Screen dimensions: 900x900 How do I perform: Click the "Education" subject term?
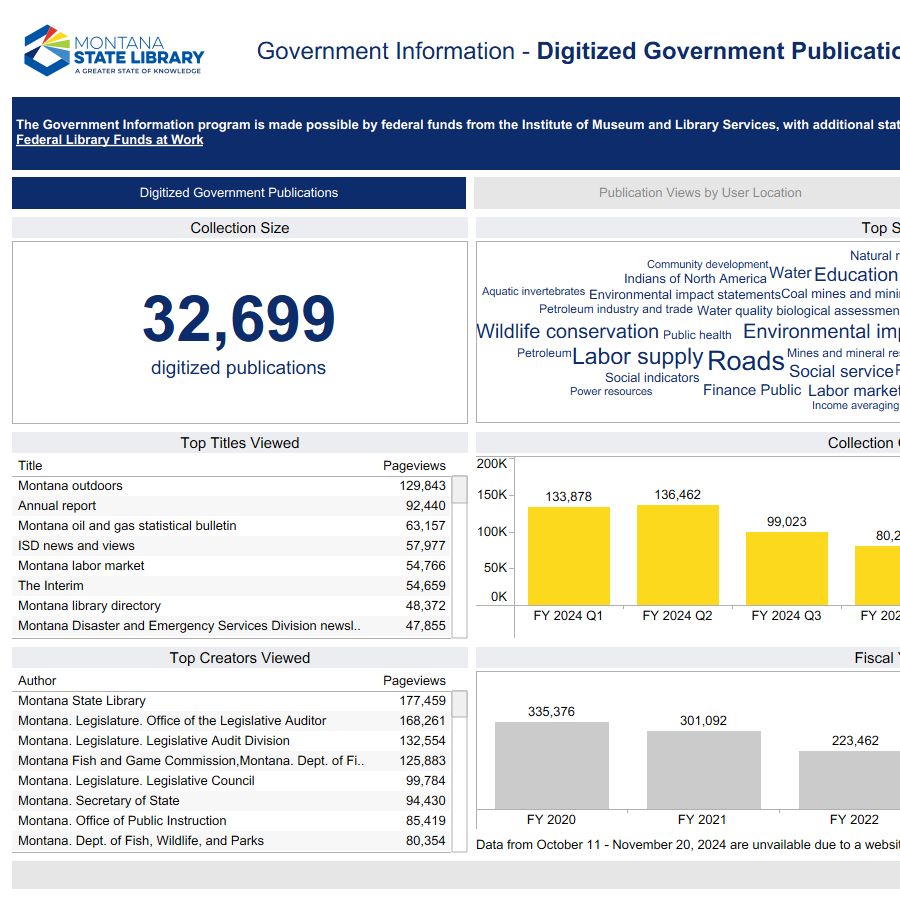tap(856, 274)
